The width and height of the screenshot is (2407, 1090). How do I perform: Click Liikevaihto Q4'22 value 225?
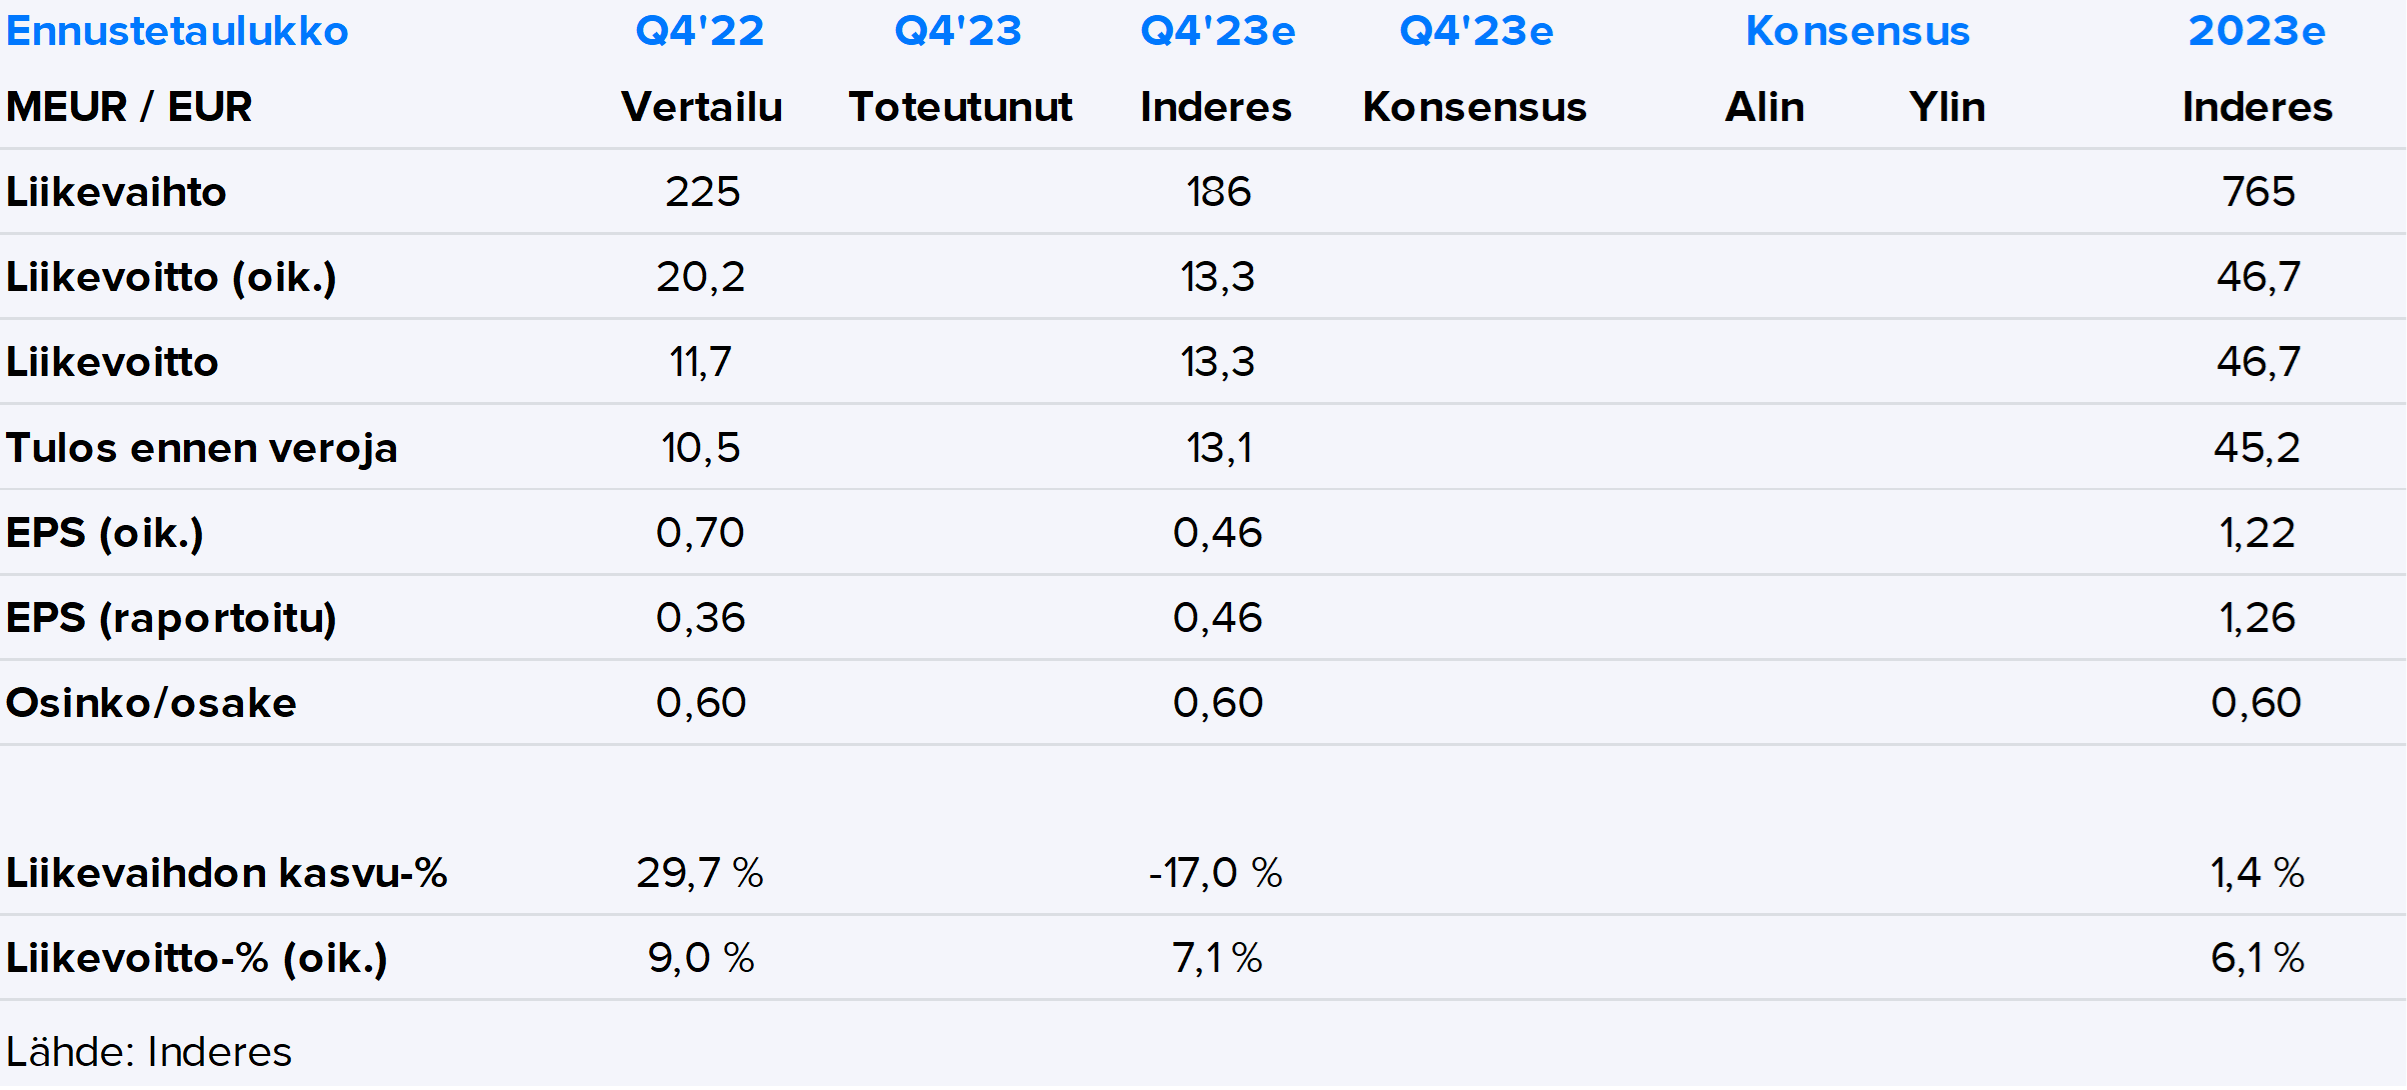(702, 192)
